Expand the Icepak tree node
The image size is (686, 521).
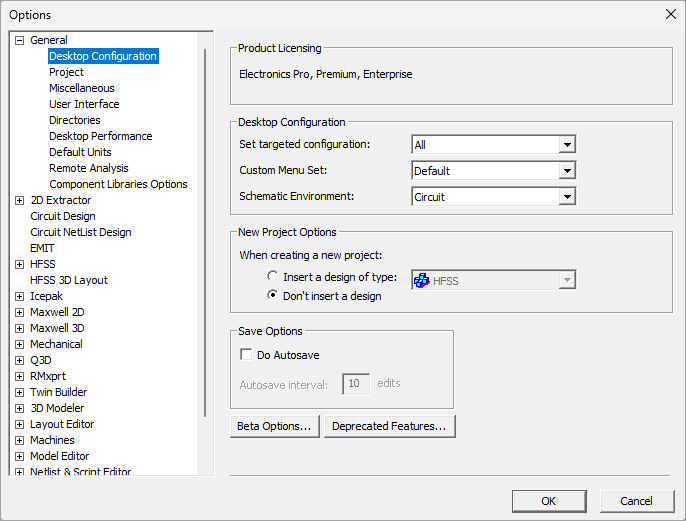19,297
